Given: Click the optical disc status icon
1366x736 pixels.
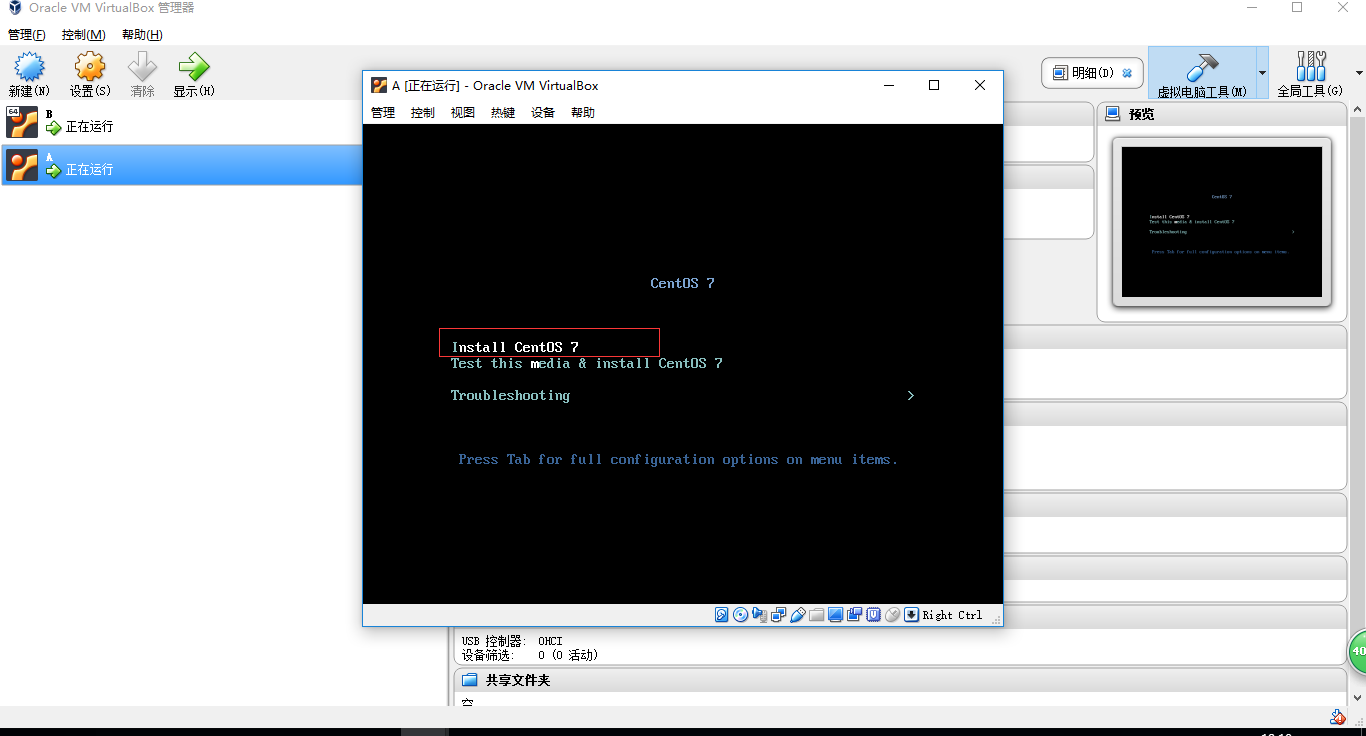Looking at the screenshot, I should [740, 615].
